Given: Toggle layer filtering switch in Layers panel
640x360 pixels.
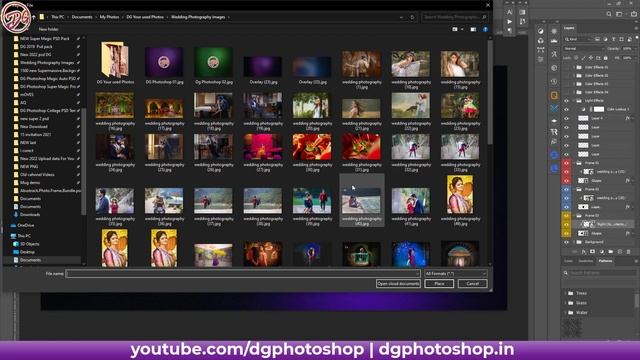Looking at the screenshot, I should tap(637, 38).
